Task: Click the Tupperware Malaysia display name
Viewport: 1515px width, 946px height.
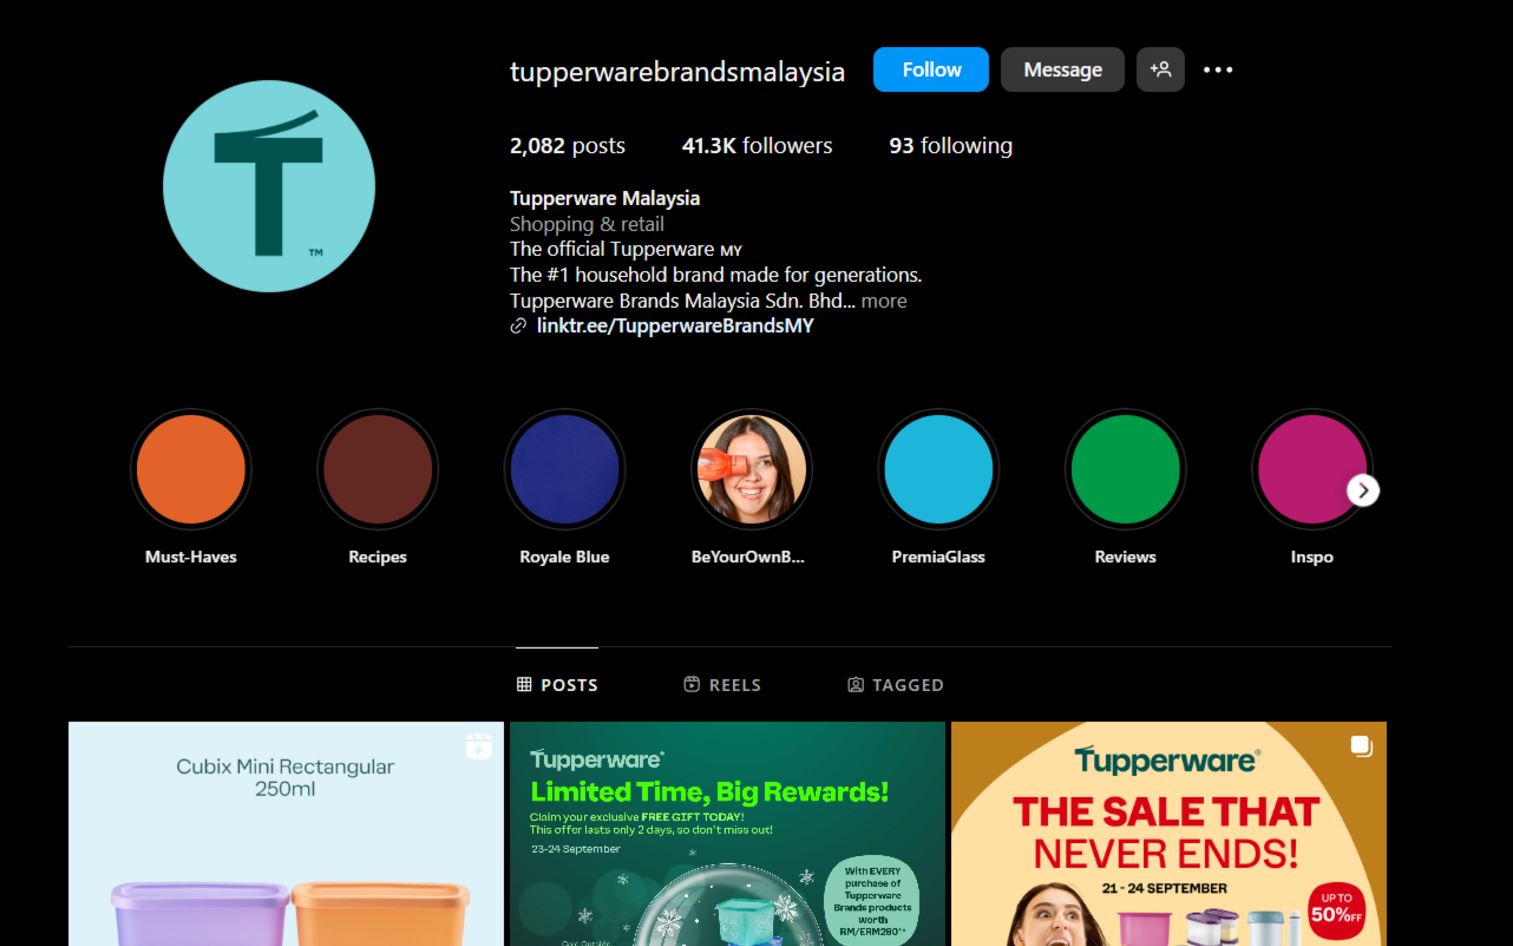Action: 605,198
